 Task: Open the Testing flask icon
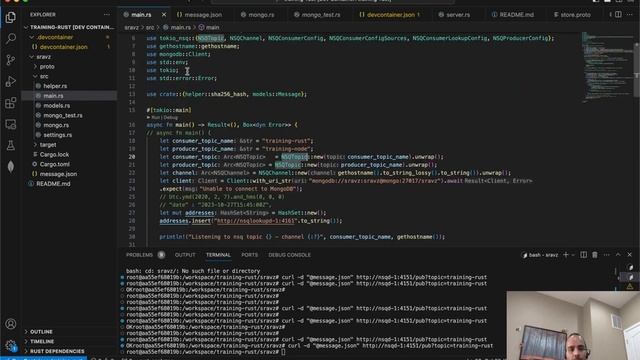11,145
